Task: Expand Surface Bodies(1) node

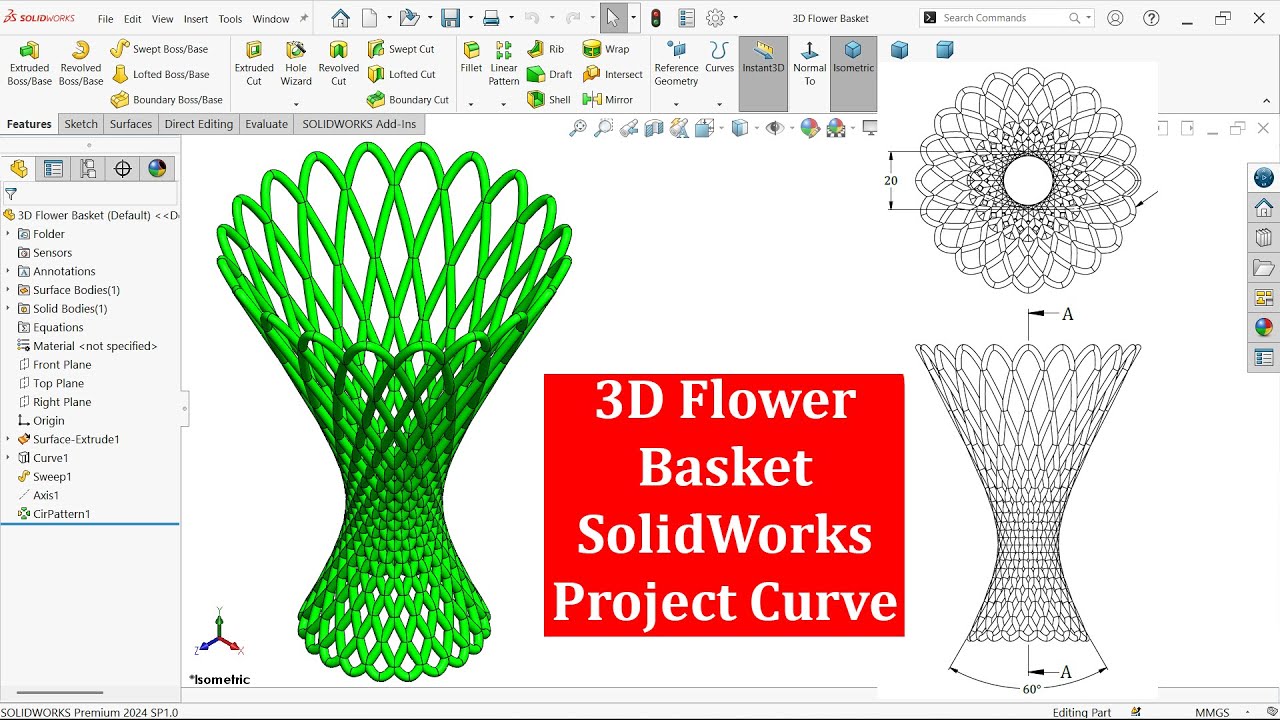Action: (8, 290)
